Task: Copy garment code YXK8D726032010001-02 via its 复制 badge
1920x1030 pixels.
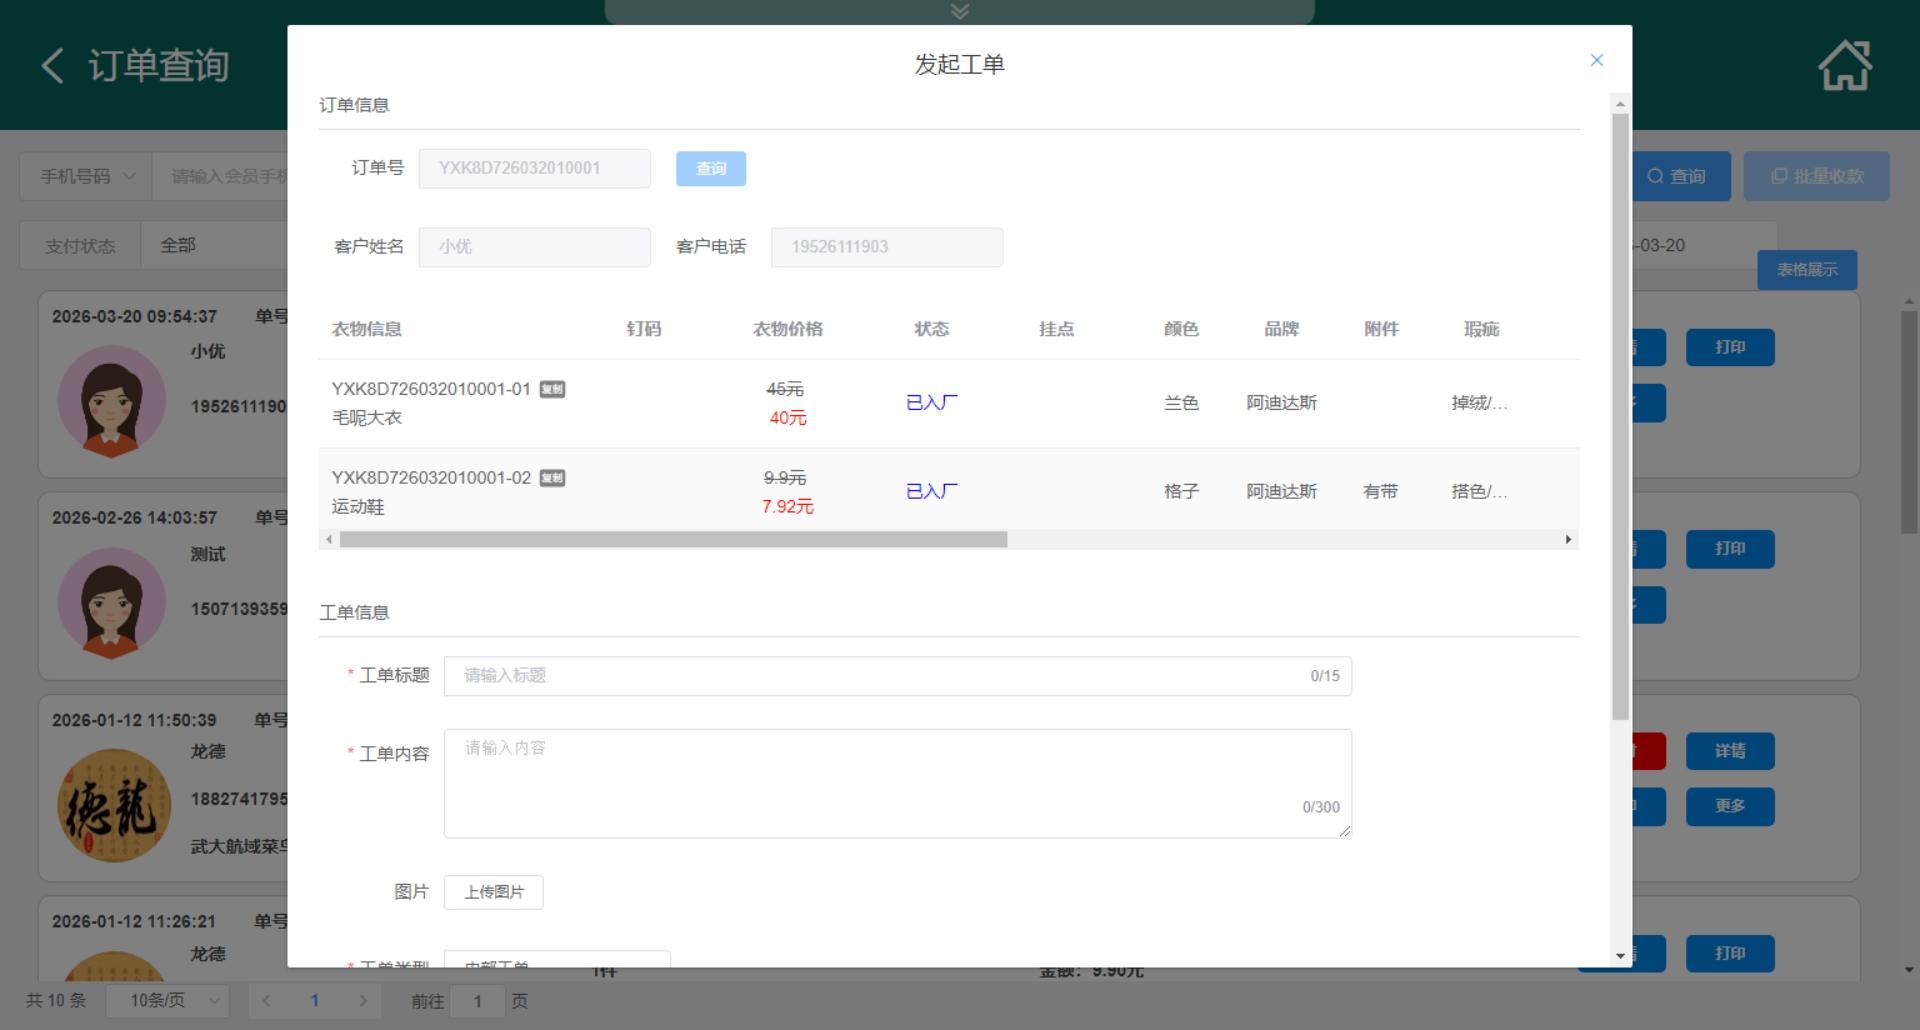Action: tap(552, 478)
